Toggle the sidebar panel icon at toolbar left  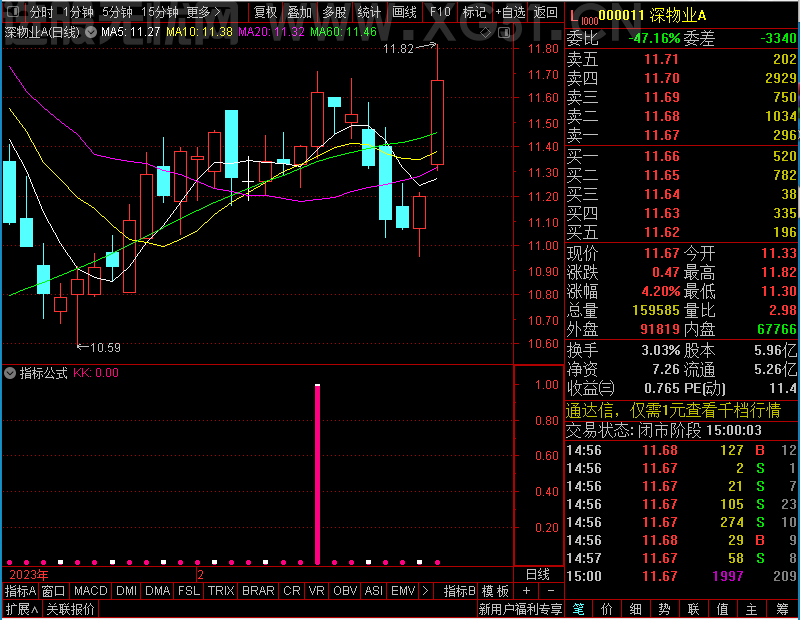pos(12,11)
